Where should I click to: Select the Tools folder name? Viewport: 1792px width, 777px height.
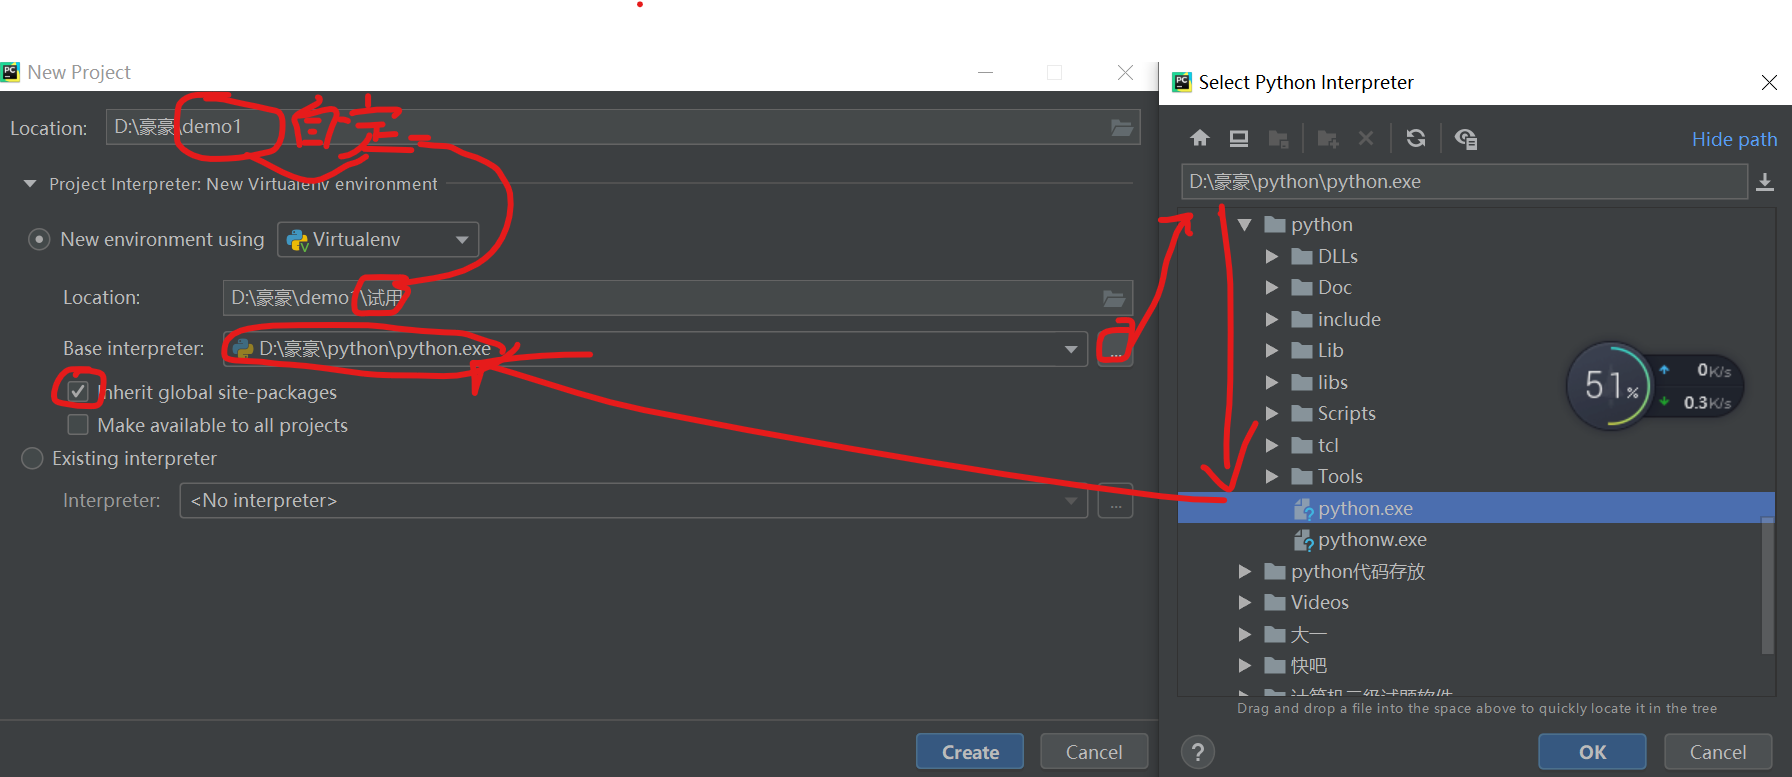tap(1340, 477)
